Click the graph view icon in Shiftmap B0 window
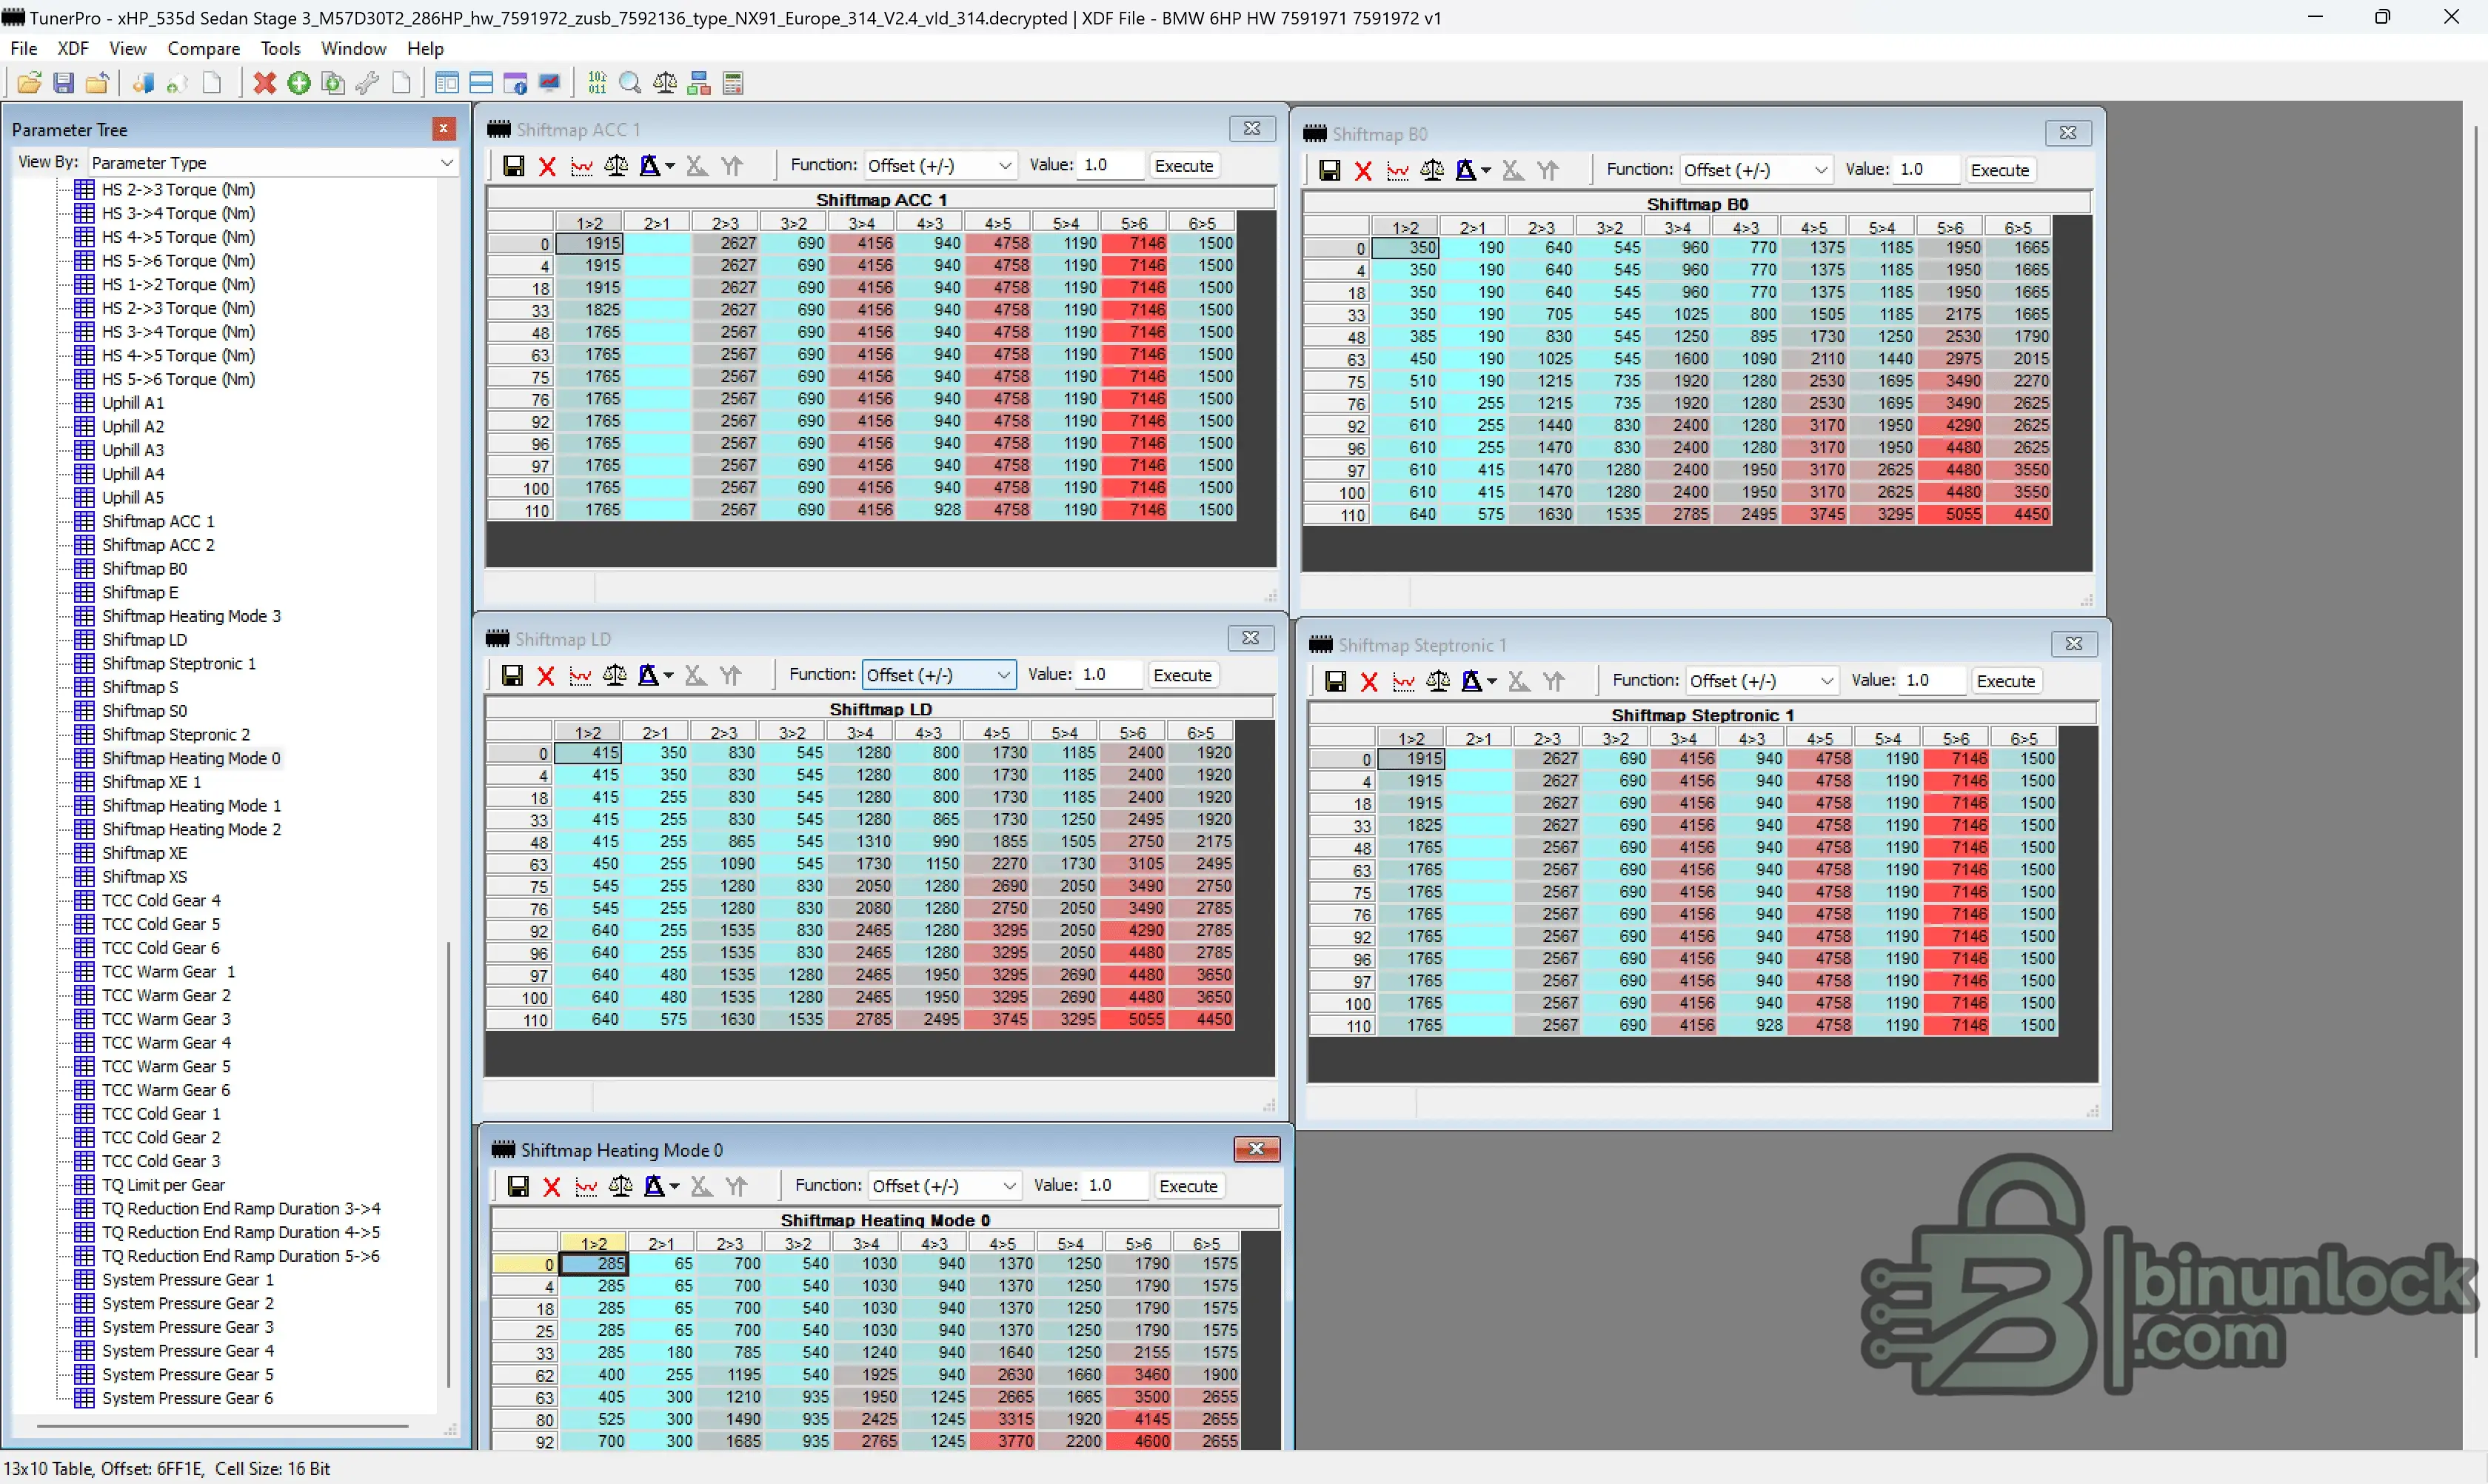The width and height of the screenshot is (2488, 1484). pyautogui.click(x=1397, y=170)
